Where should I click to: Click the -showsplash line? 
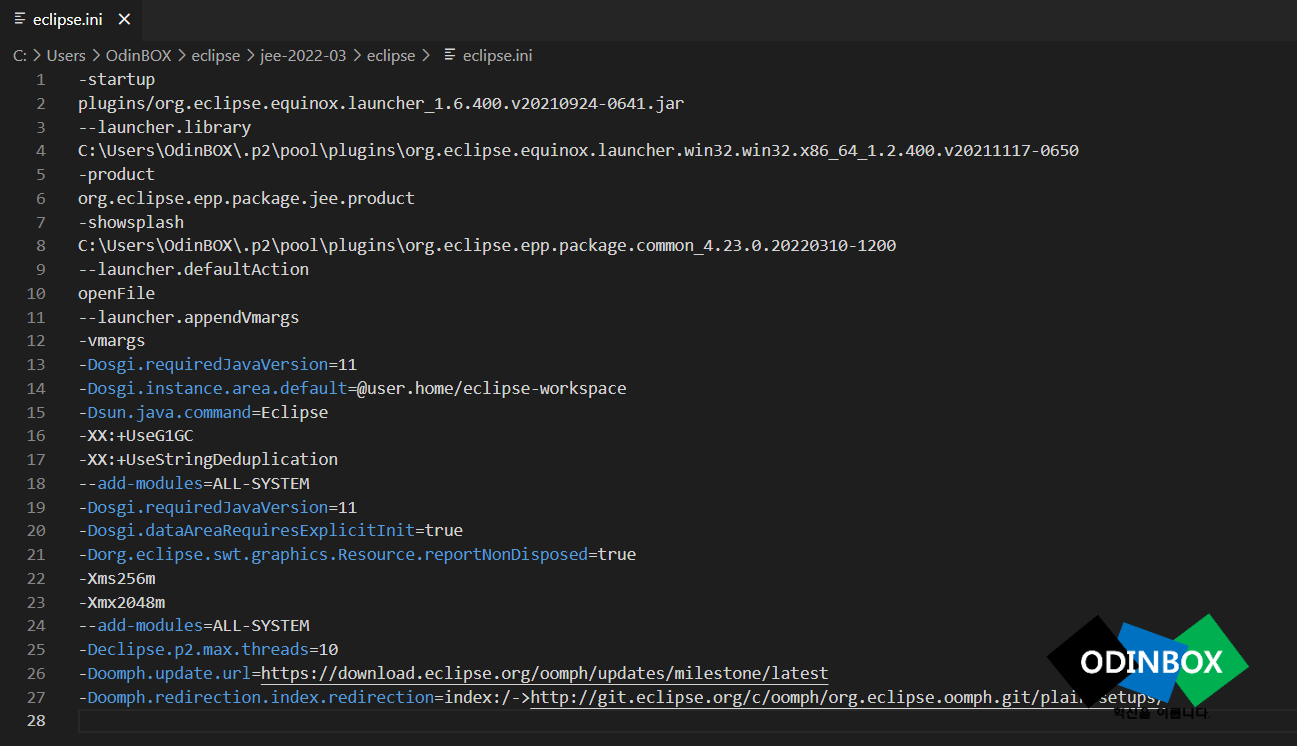(131, 222)
